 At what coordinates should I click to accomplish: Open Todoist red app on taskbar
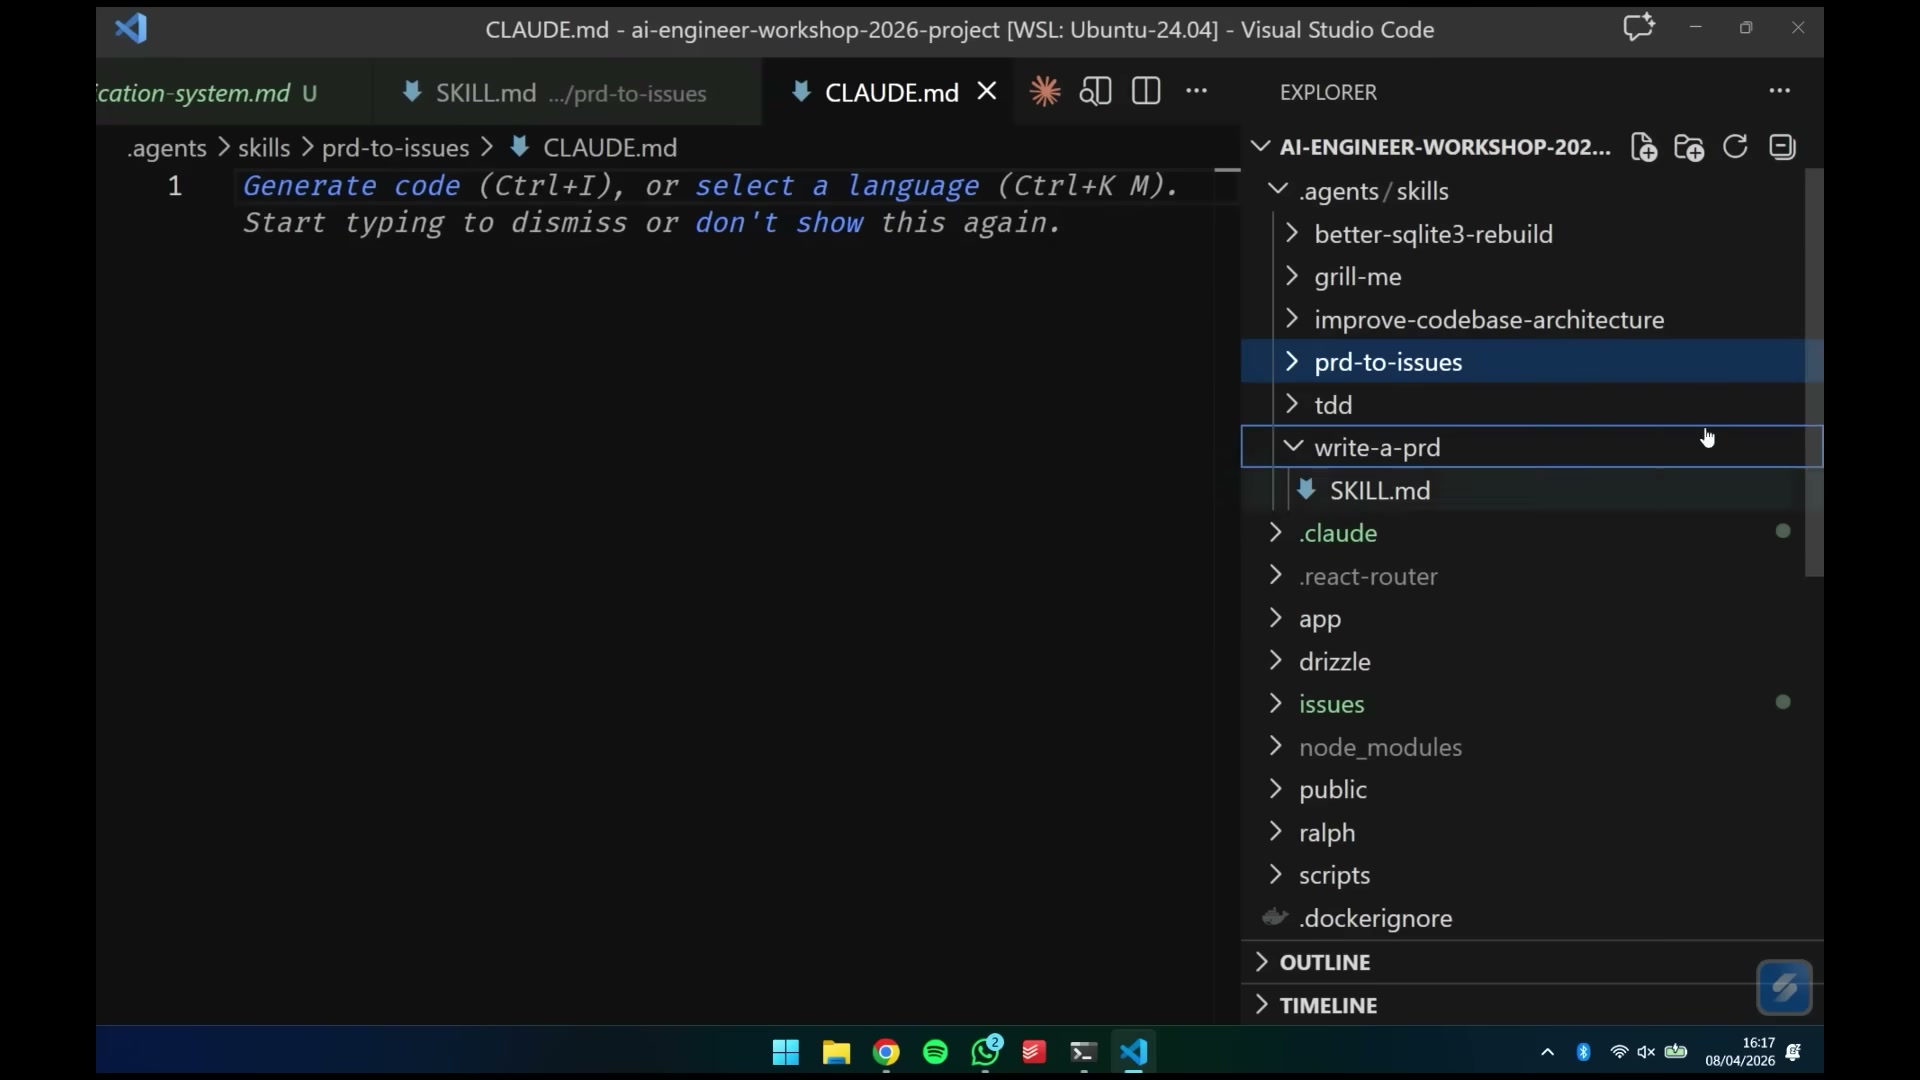(1034, 1052)
